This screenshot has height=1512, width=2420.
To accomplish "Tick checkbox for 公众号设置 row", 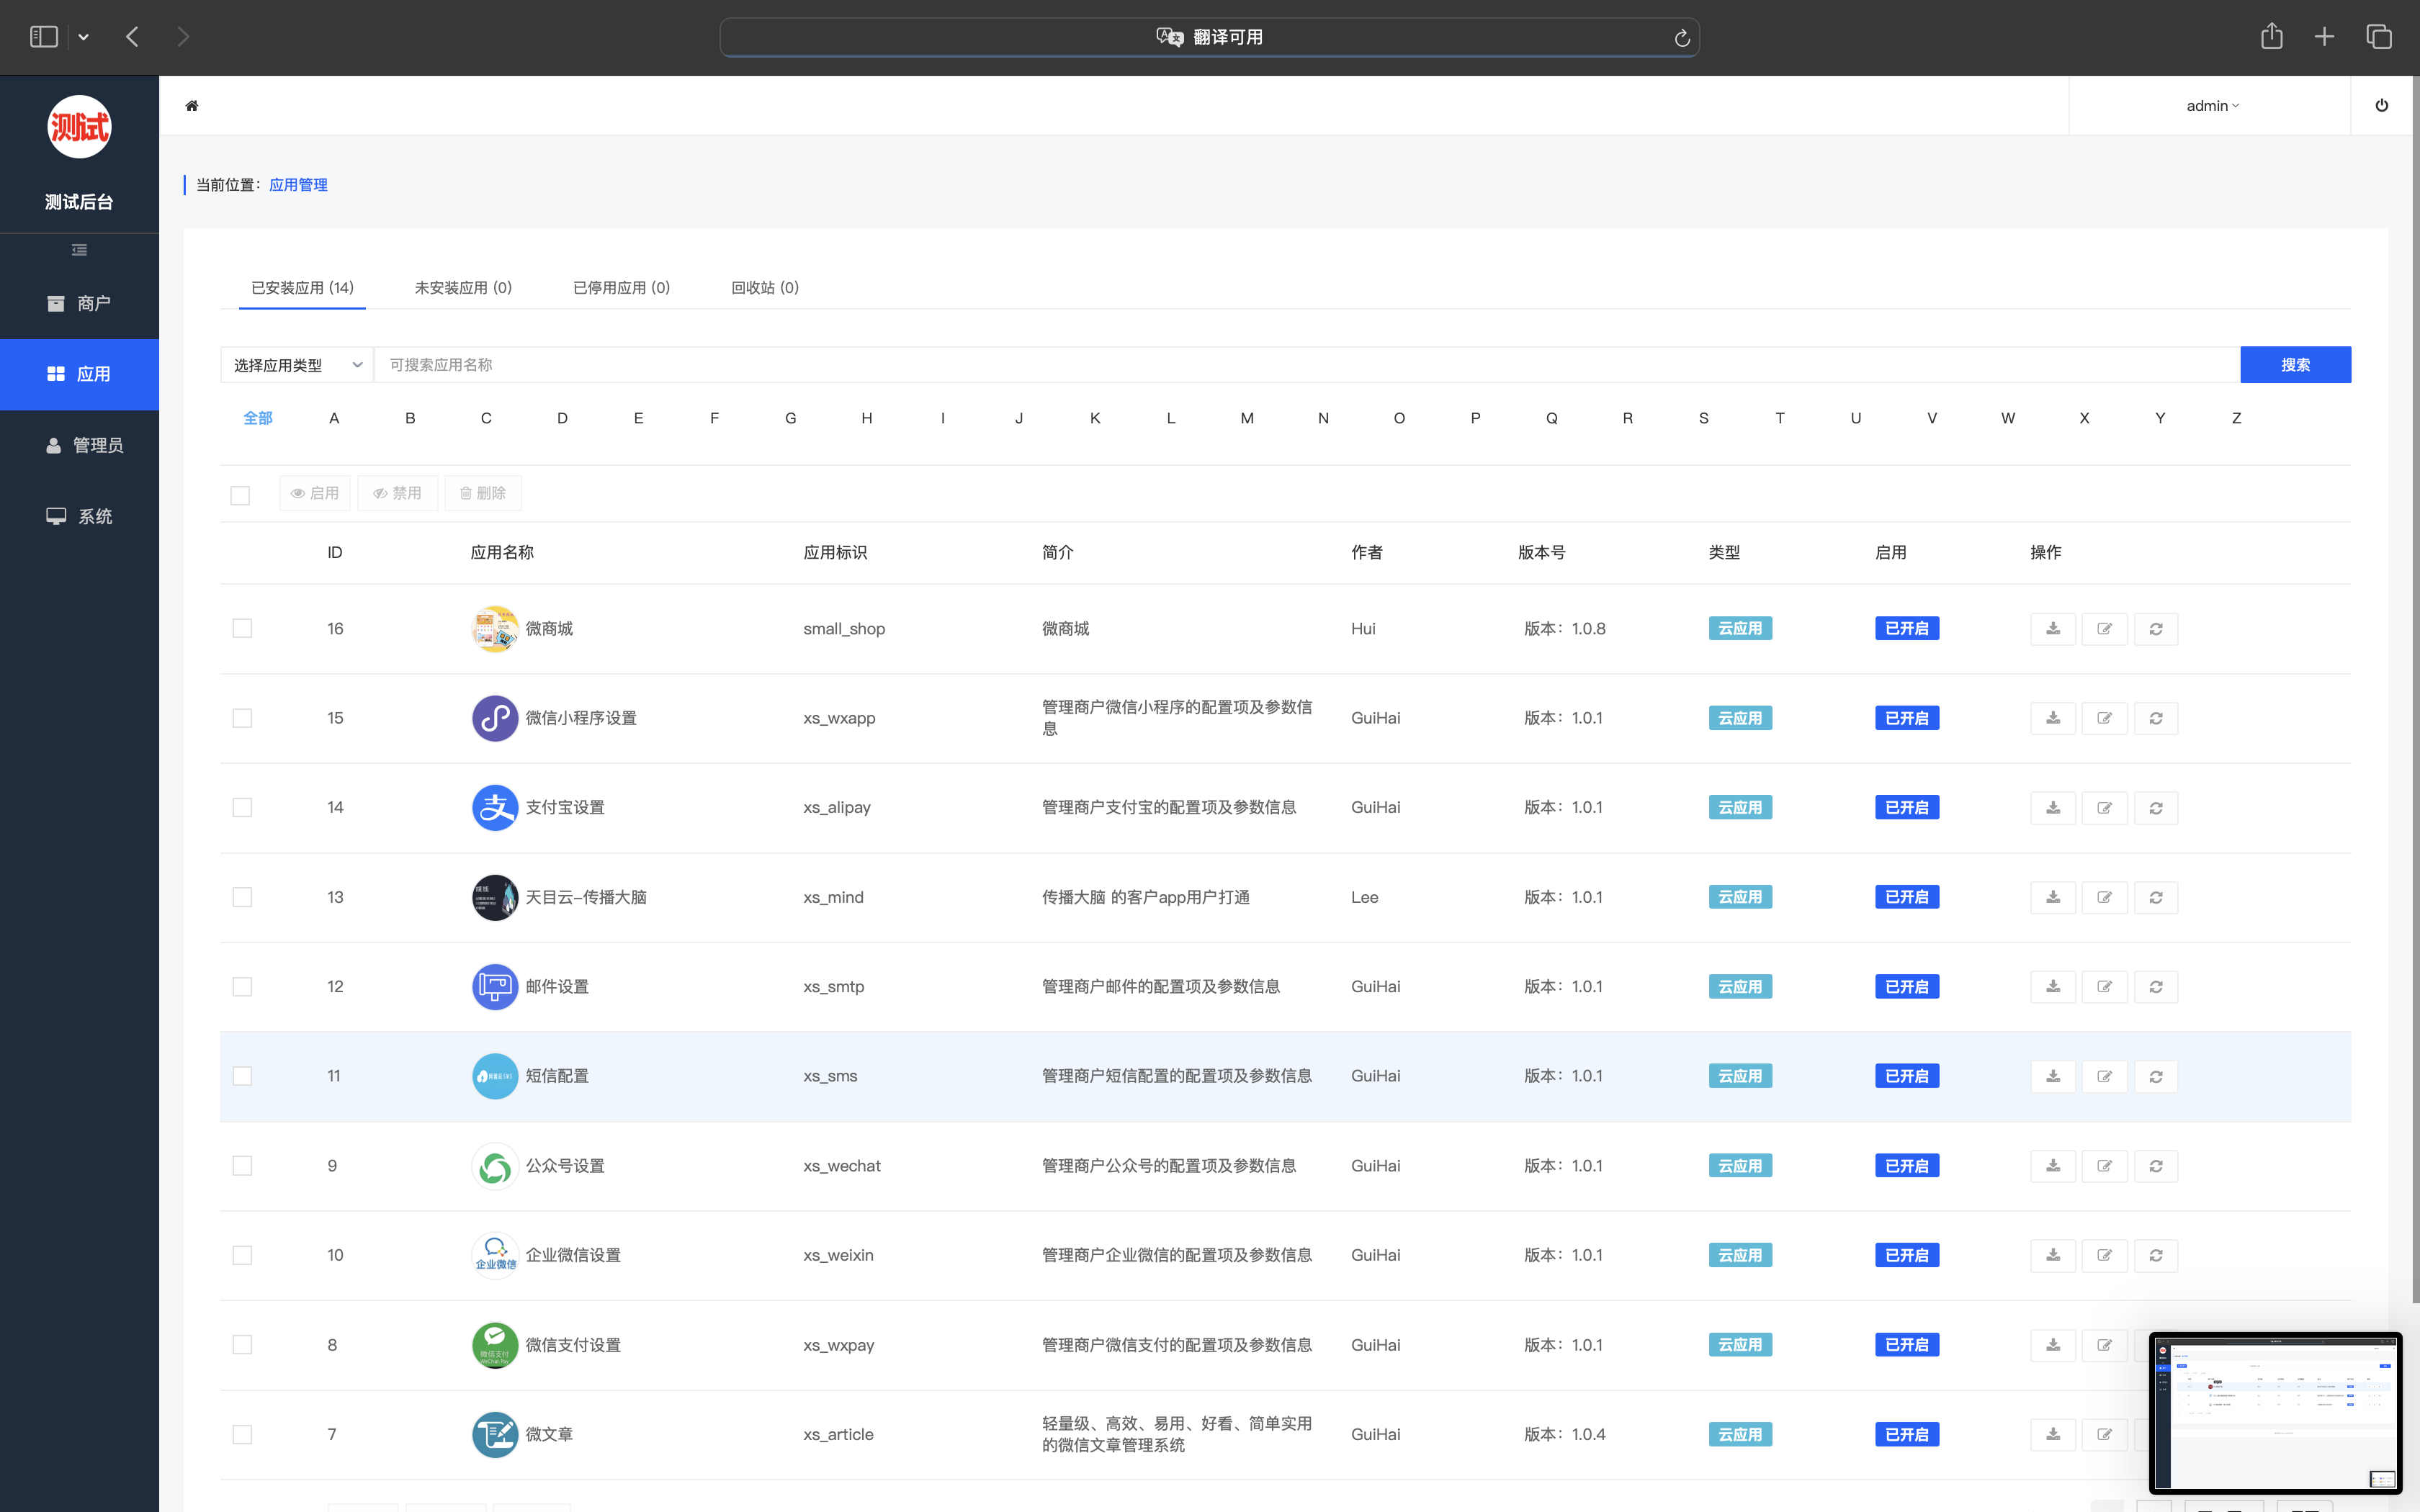I will pos(242,1166).
